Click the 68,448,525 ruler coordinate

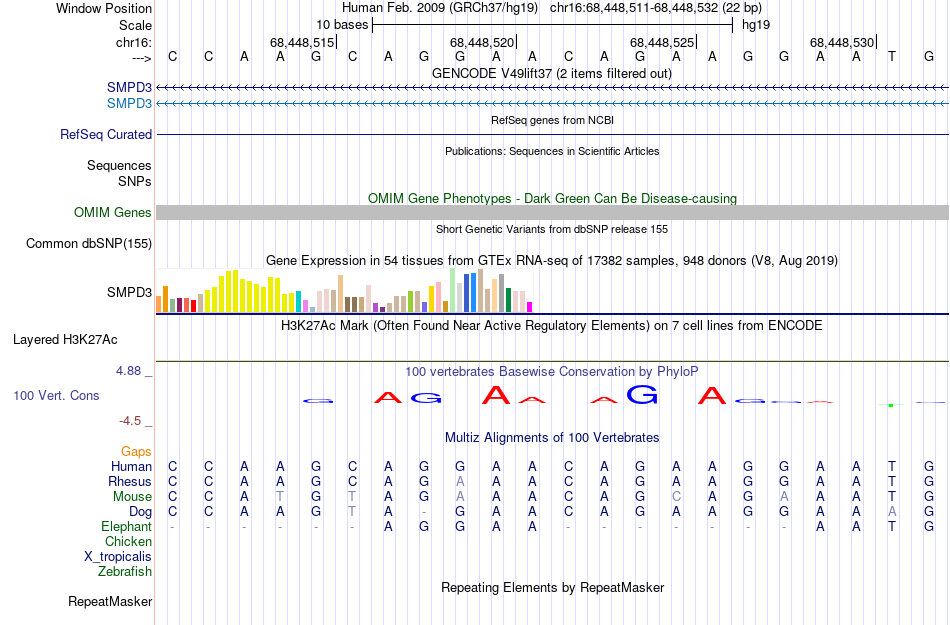click(662, 42)
